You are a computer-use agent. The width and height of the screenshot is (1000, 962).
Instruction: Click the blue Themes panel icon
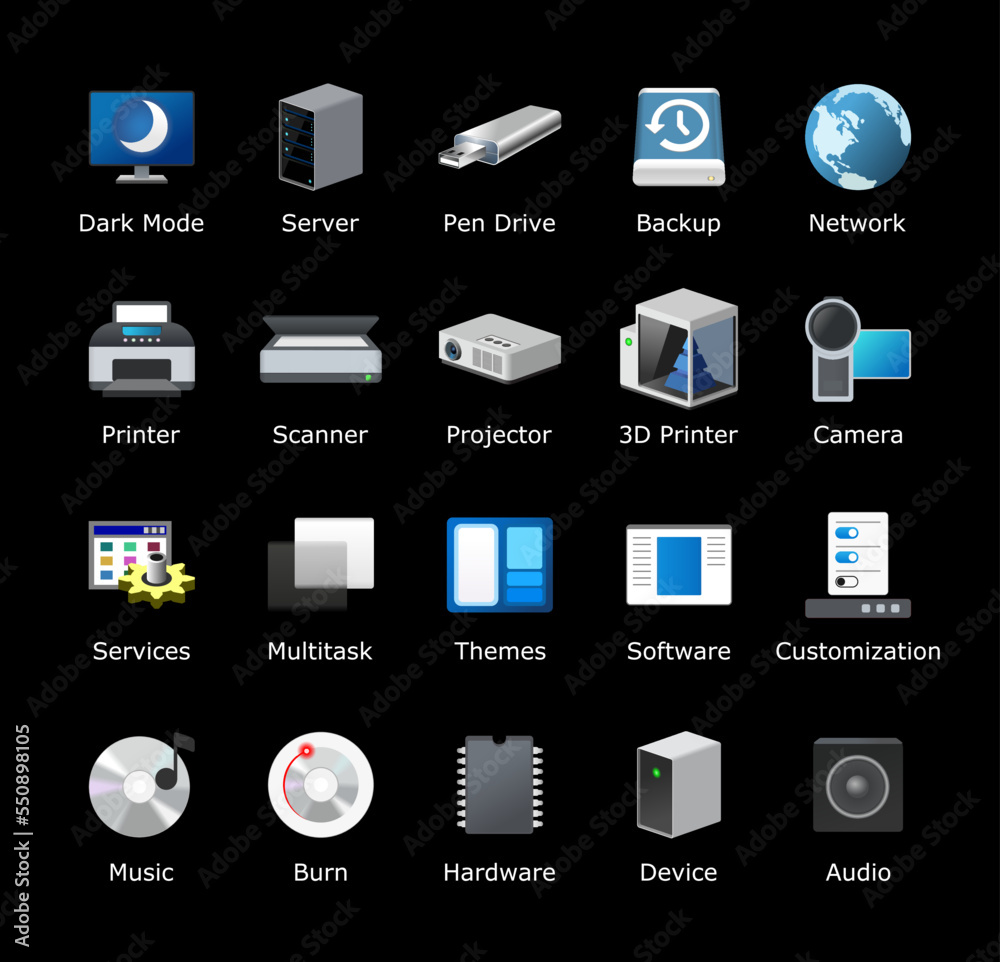click(x=499, y=565)
